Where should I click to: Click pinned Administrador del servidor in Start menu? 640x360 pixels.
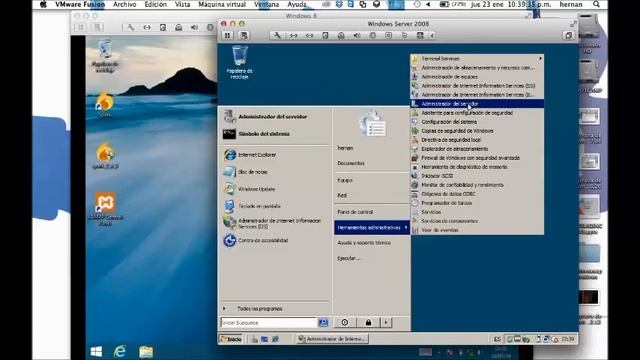click(276, 117)
